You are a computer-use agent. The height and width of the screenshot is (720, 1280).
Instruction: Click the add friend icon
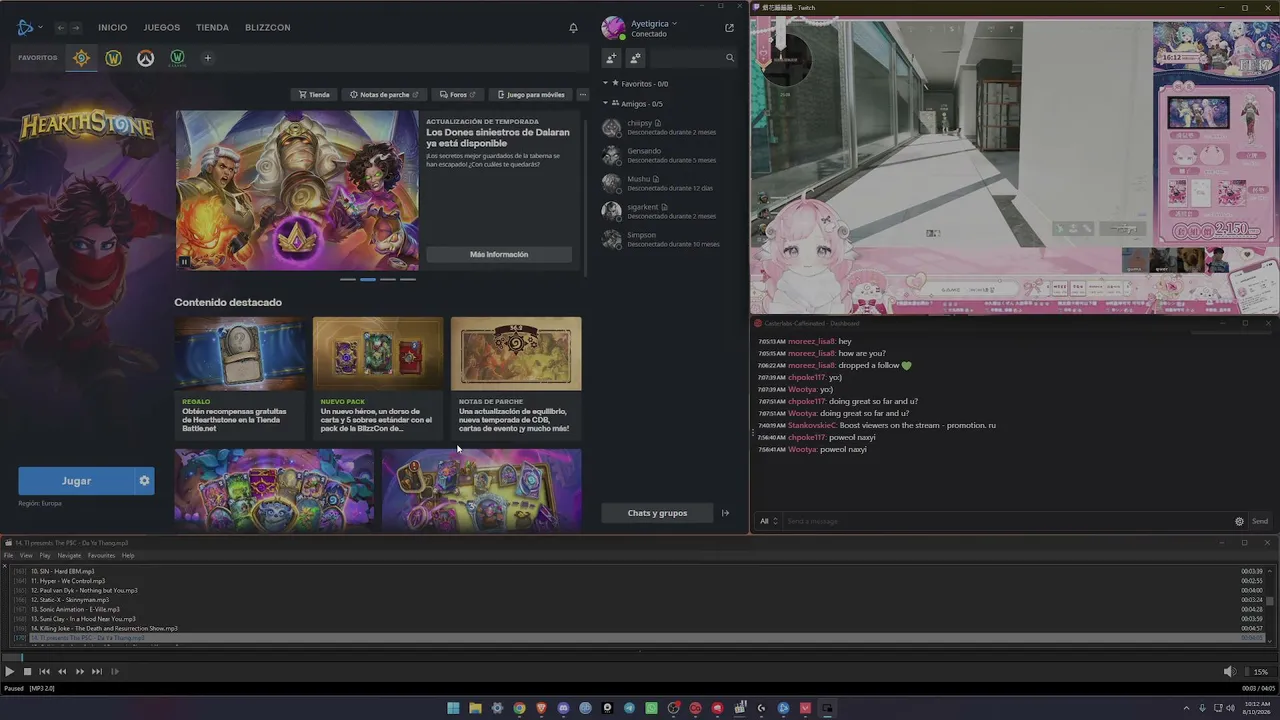coord(612,58)
